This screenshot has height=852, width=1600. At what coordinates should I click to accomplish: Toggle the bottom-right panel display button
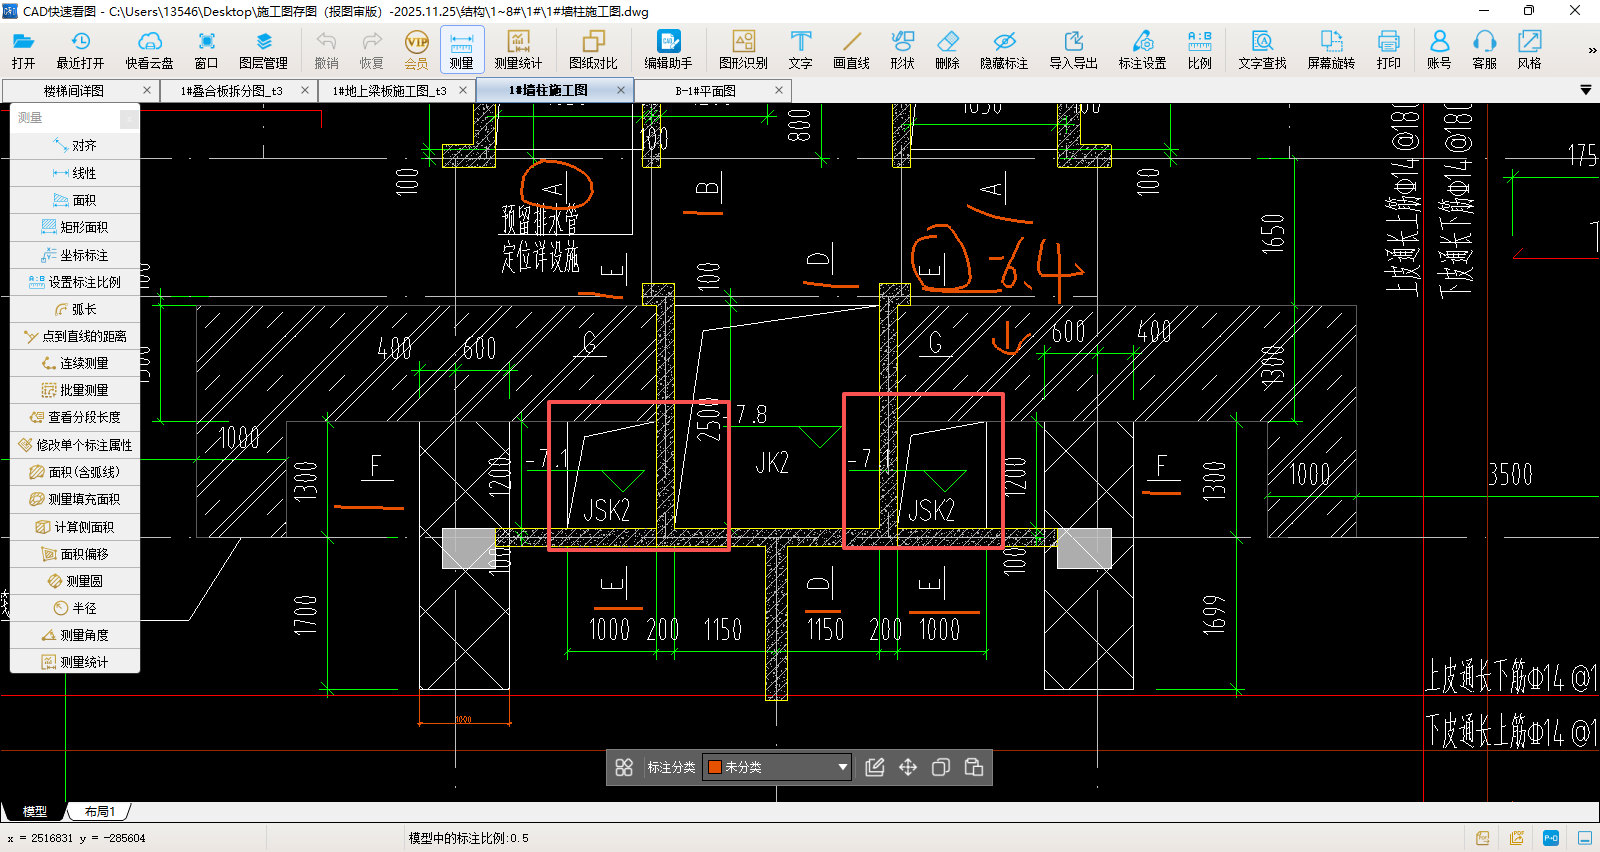coord(1585,838)
